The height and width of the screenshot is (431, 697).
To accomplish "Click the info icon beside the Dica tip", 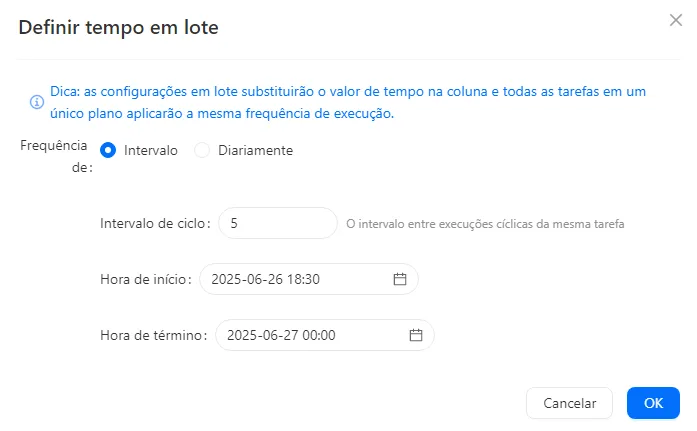I will click(36, 102).
